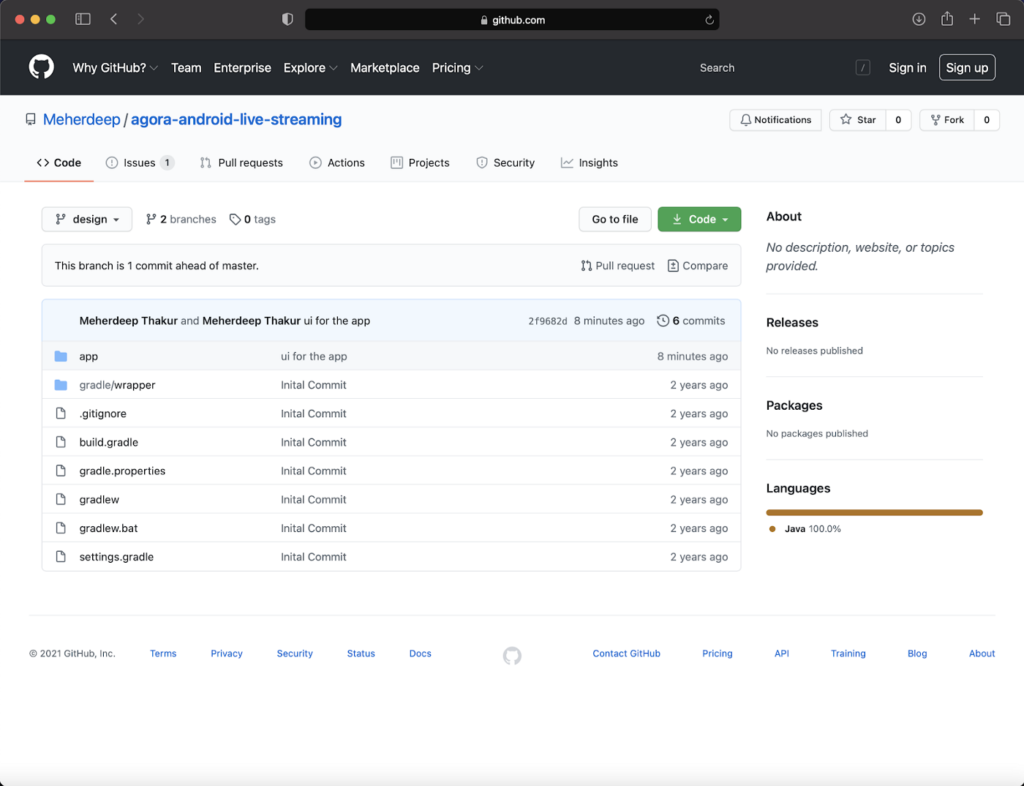The width and height of the screenshot is (1024, 786).
Task: Fork this repository
Action: (x=947, y=119)
